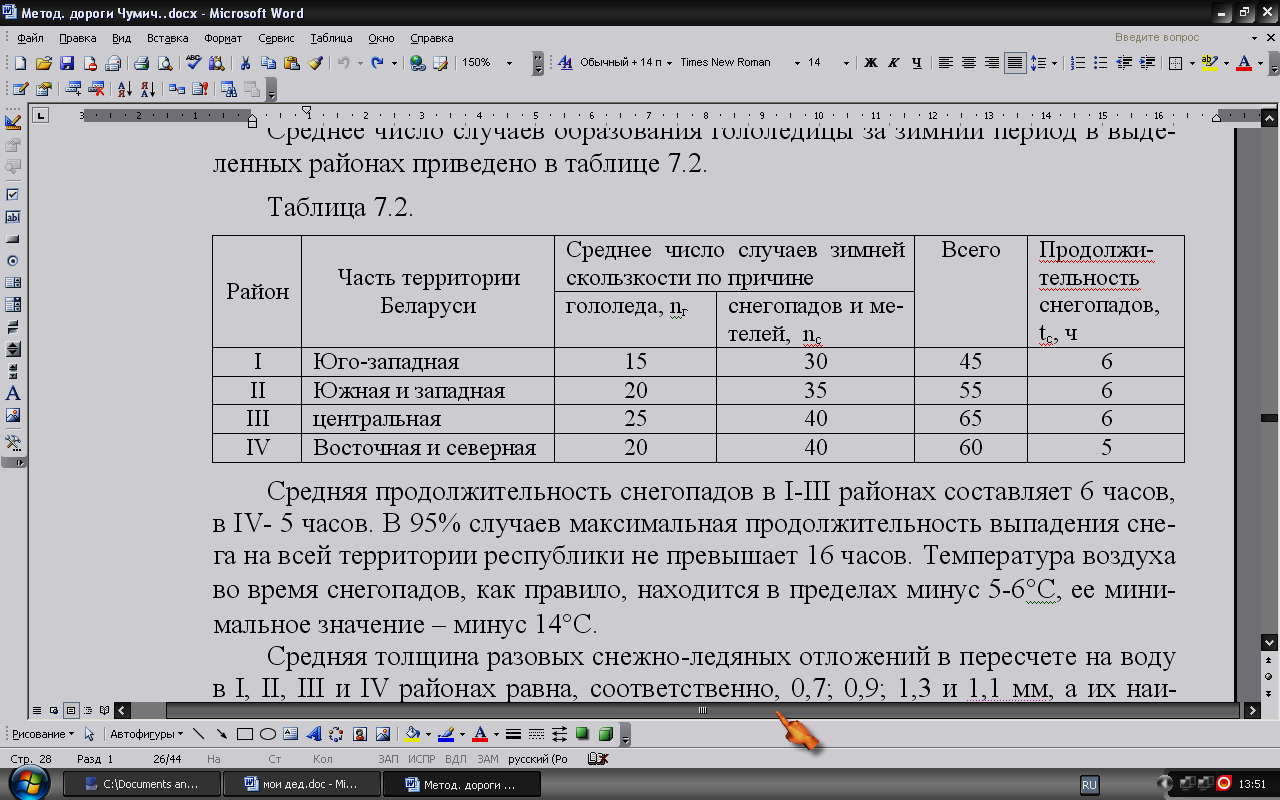Toggle numbered list formatting
This screenshot has width=1280, height=800.
pos(1078,63)
